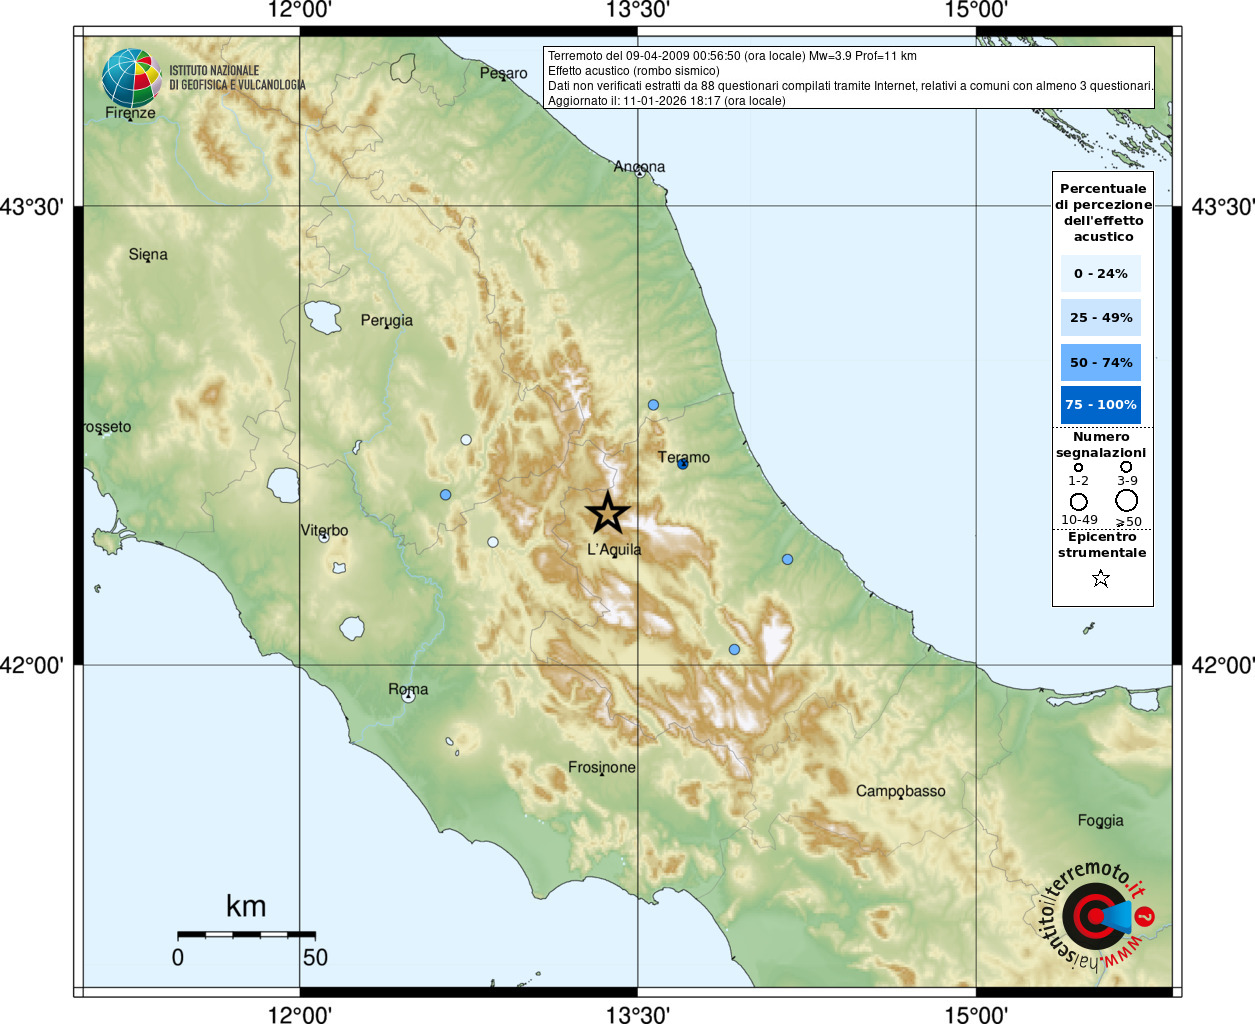1255x1024 pixels.
Task: Click the Viterbo city label
Action: [324, 530]
